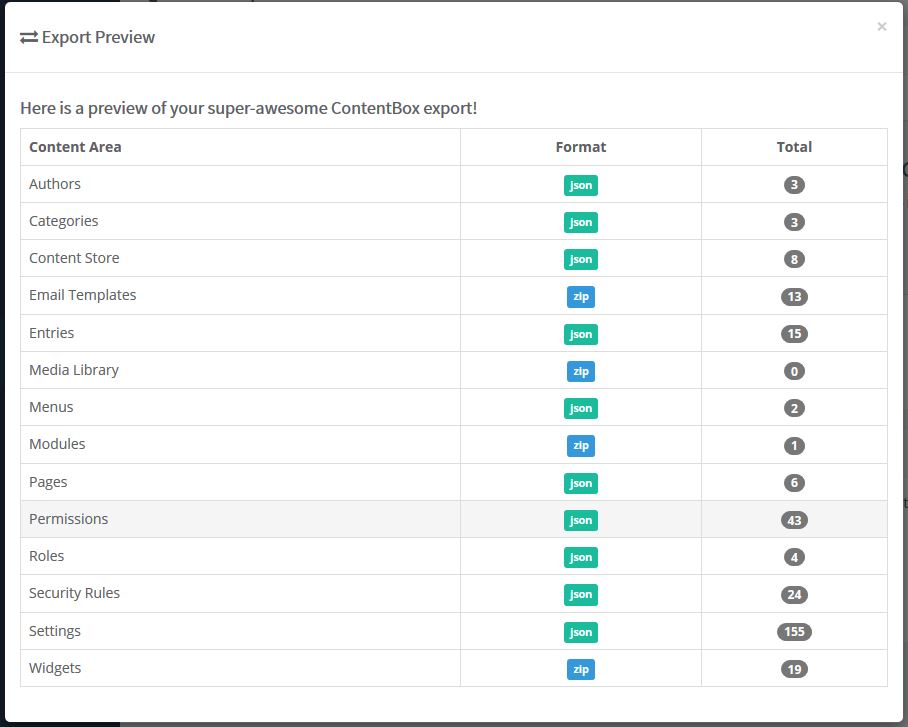908x727 pixels.
Task: Select the Roles row label
Action: (46, 556)
